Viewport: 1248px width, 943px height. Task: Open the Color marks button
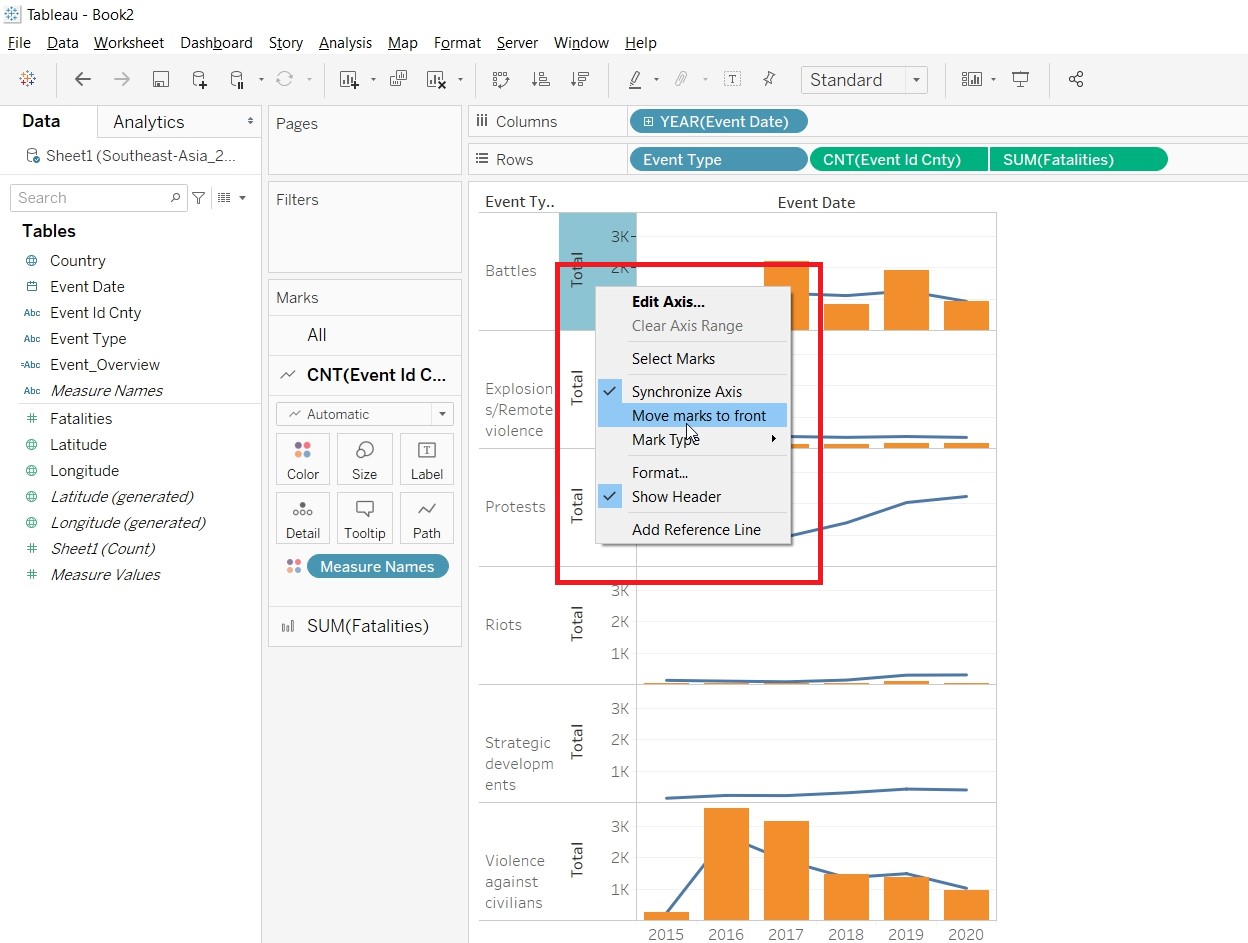tap(303, 460)
